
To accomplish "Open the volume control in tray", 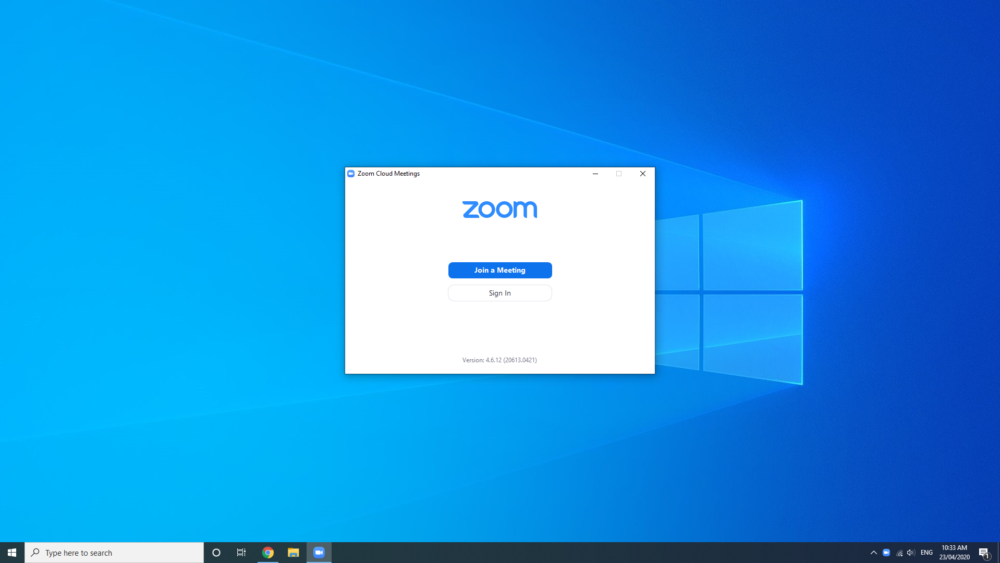I will pyautogui.click(x=911, y=553).
